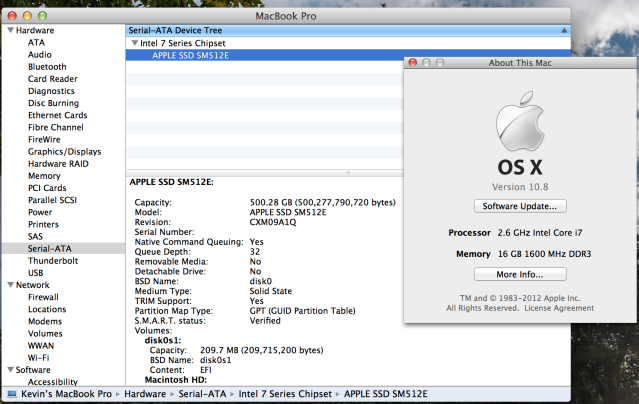Image resolution: width=639 pixels, height=404 pixels.
Task: Click the S.M.A.R.T. status Verified value
Action: tap(265, 321)
